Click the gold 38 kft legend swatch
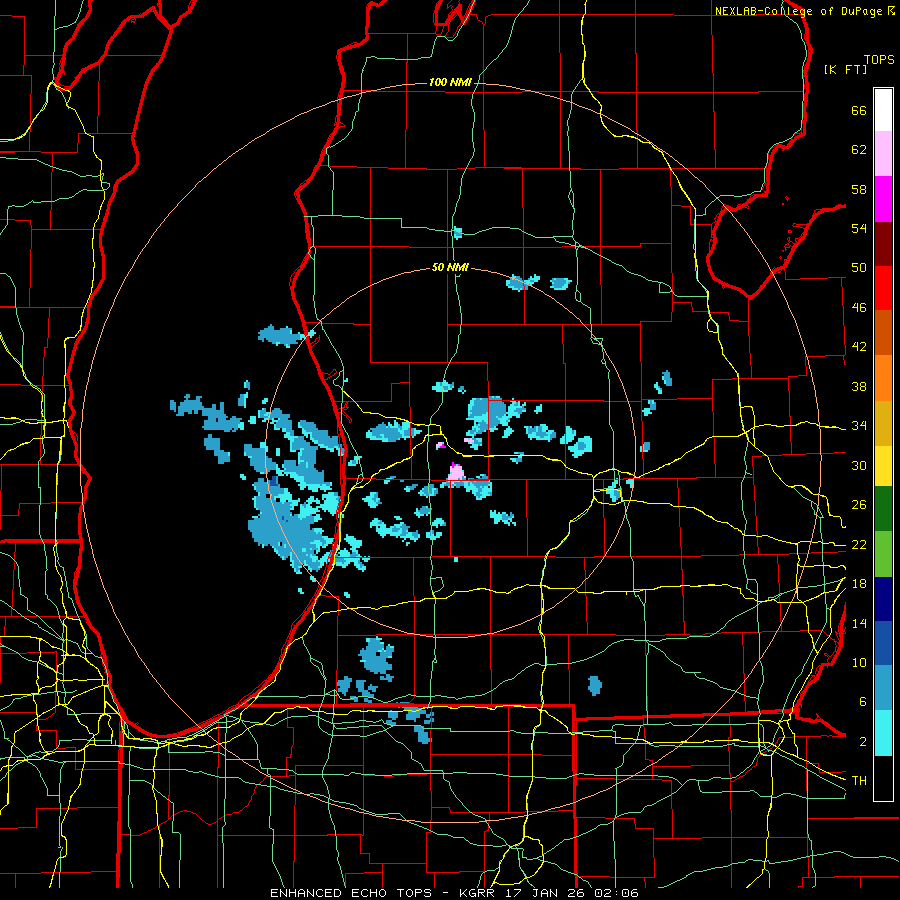The image size is (900, 900). (x=883, y=423)
